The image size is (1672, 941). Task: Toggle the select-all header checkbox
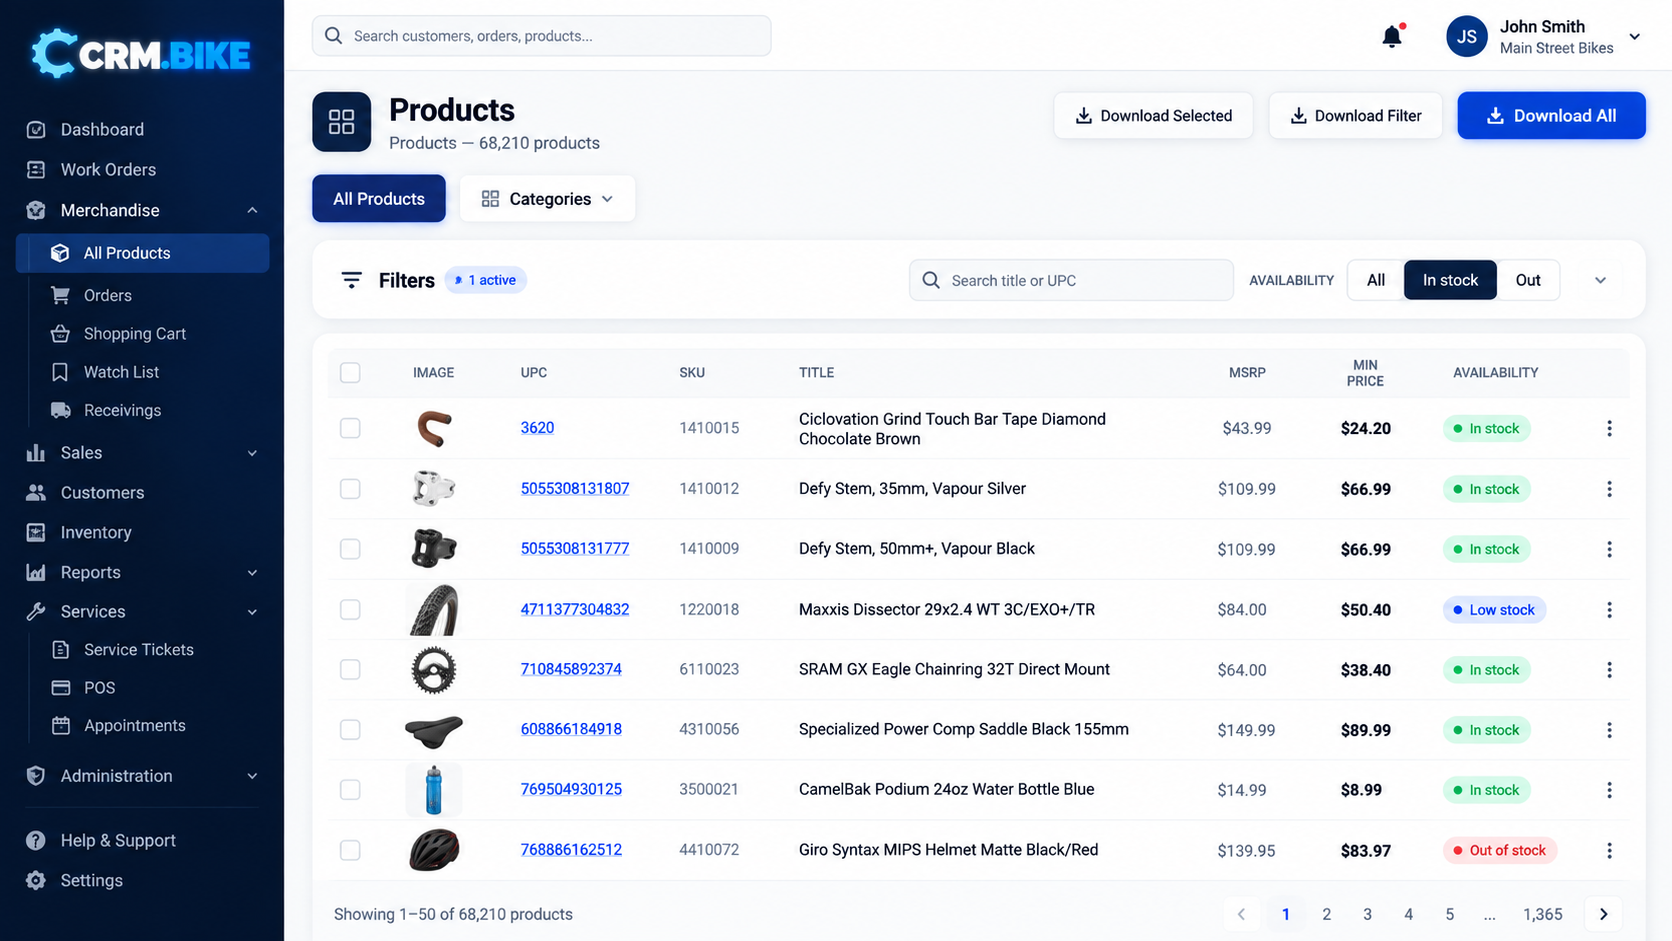click(350, 372)
